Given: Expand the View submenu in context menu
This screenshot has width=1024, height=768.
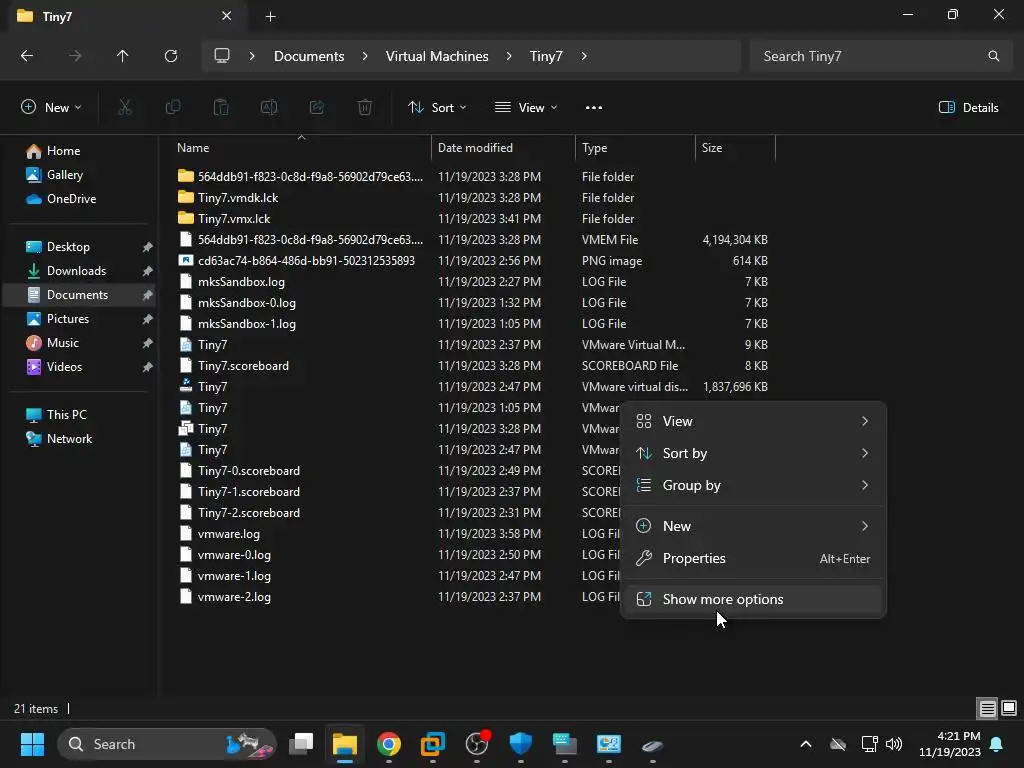Looking at the screenshot, I should click(x=753, y=421).
